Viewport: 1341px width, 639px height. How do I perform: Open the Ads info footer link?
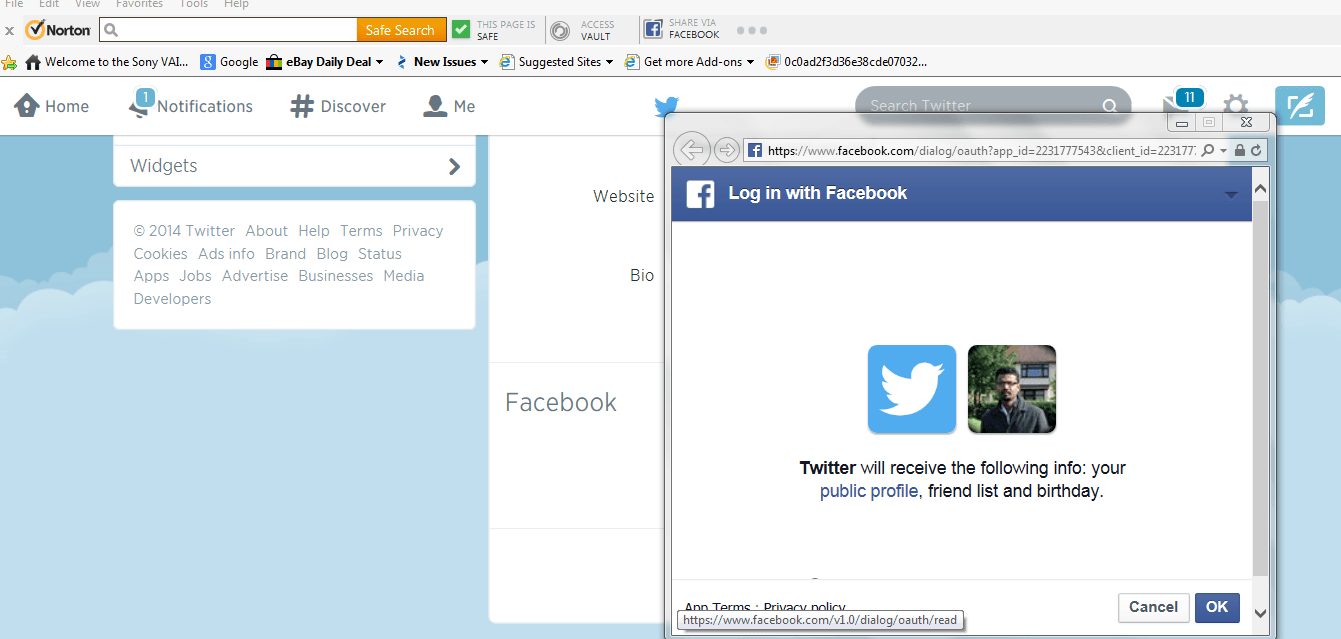226,254
